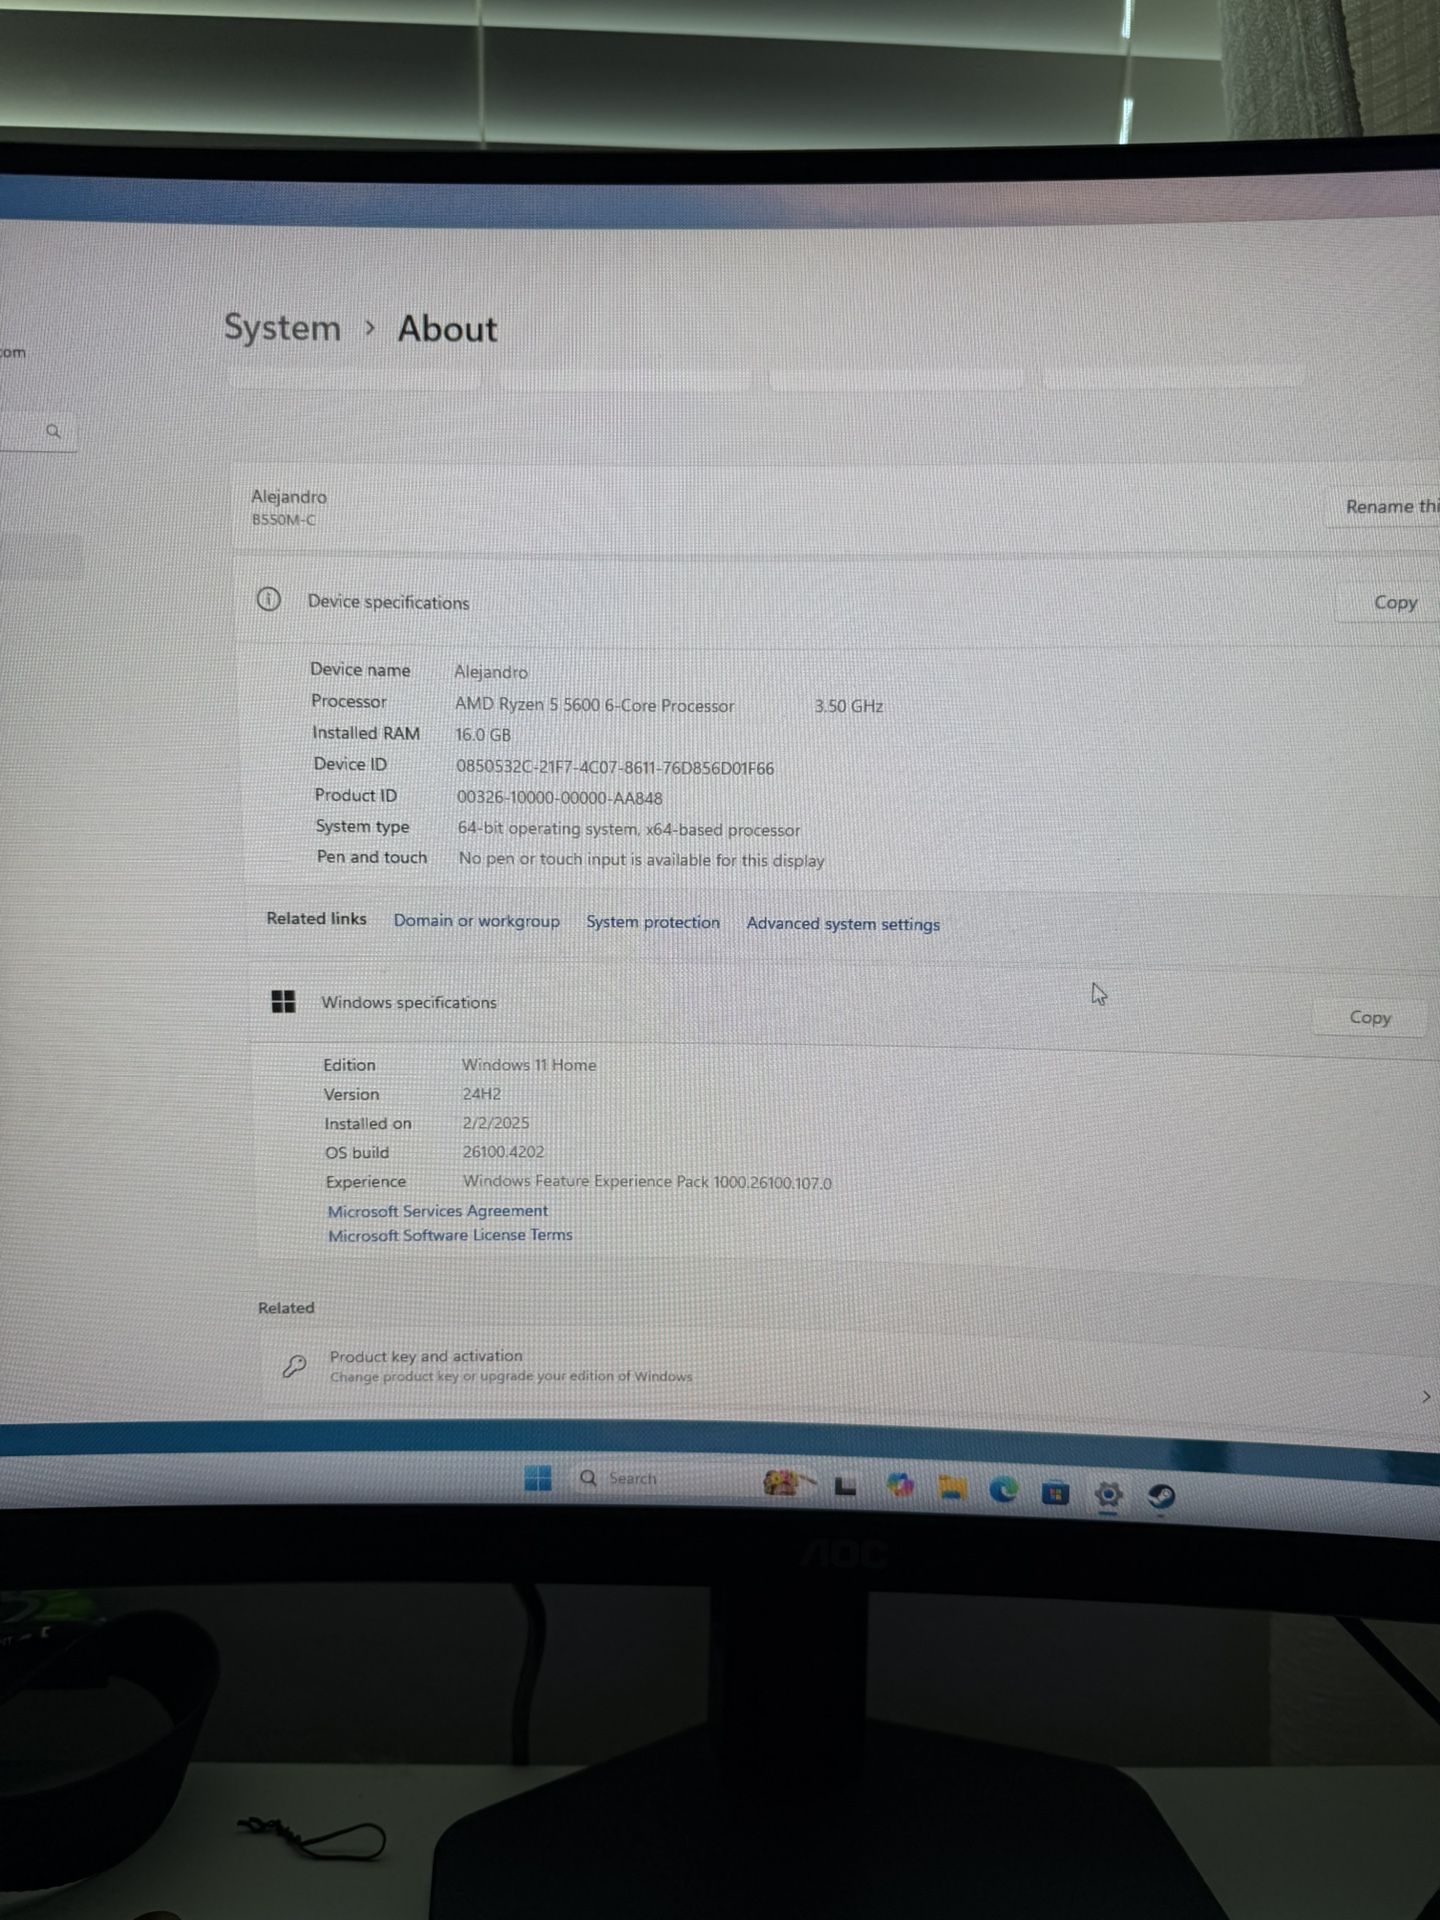Image resolution: width=1440 pixels, height=1920 pixels.
Task: Click the Related heading above Product key
Action: point(286,1307)
